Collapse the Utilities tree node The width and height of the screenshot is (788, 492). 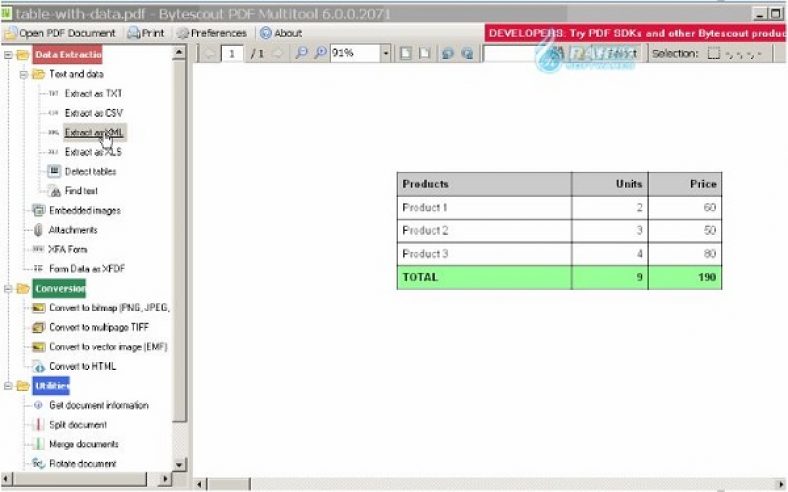[8, 386]
